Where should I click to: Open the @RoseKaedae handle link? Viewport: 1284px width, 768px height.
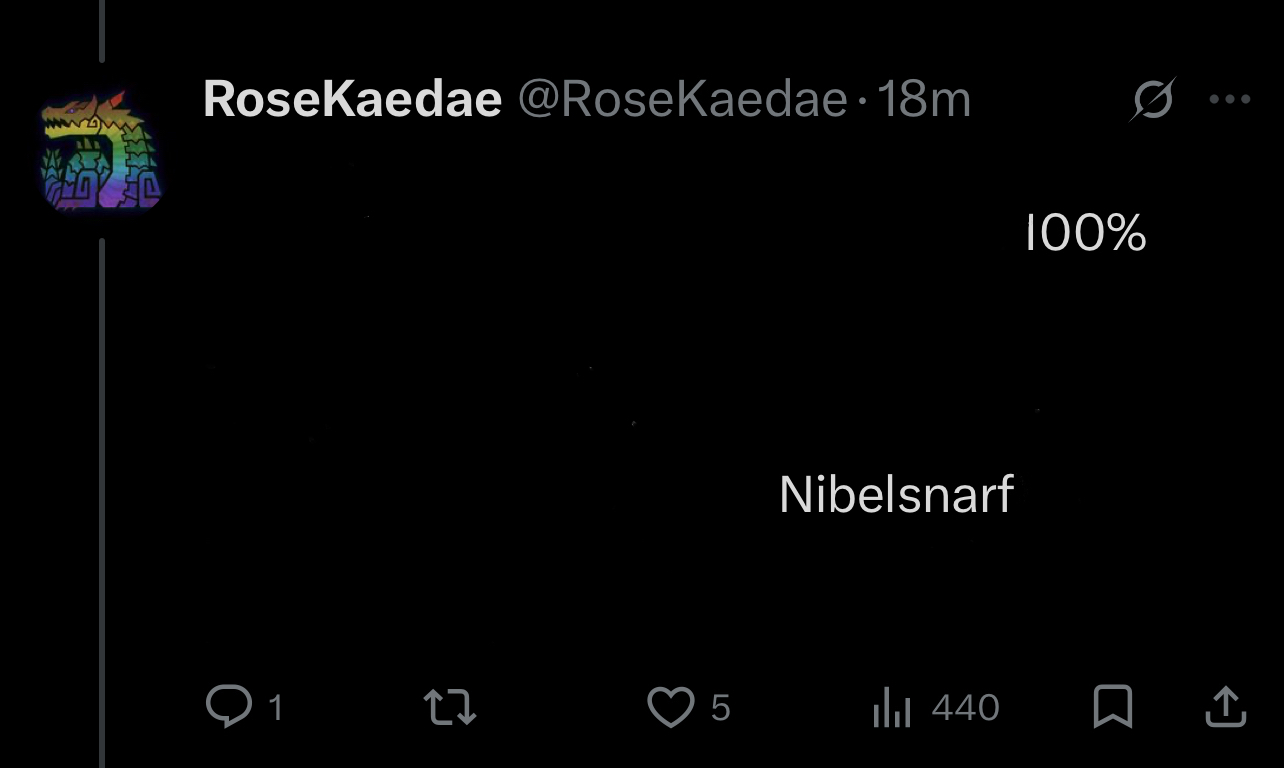click(682, 100)
